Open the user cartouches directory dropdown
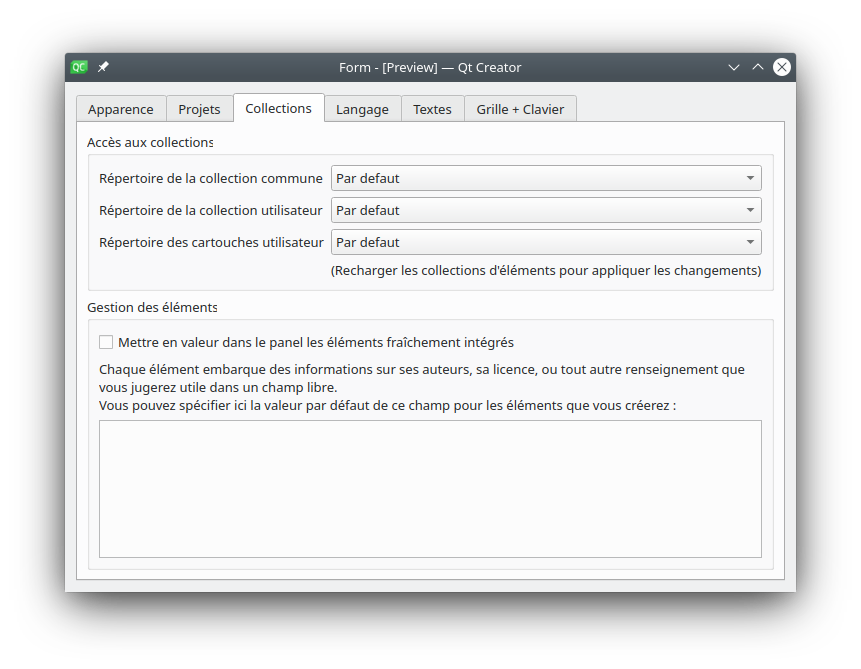Image resolution: width=861 pixels, height=669 pixels. pyautogui.click(x=546, y=242)
